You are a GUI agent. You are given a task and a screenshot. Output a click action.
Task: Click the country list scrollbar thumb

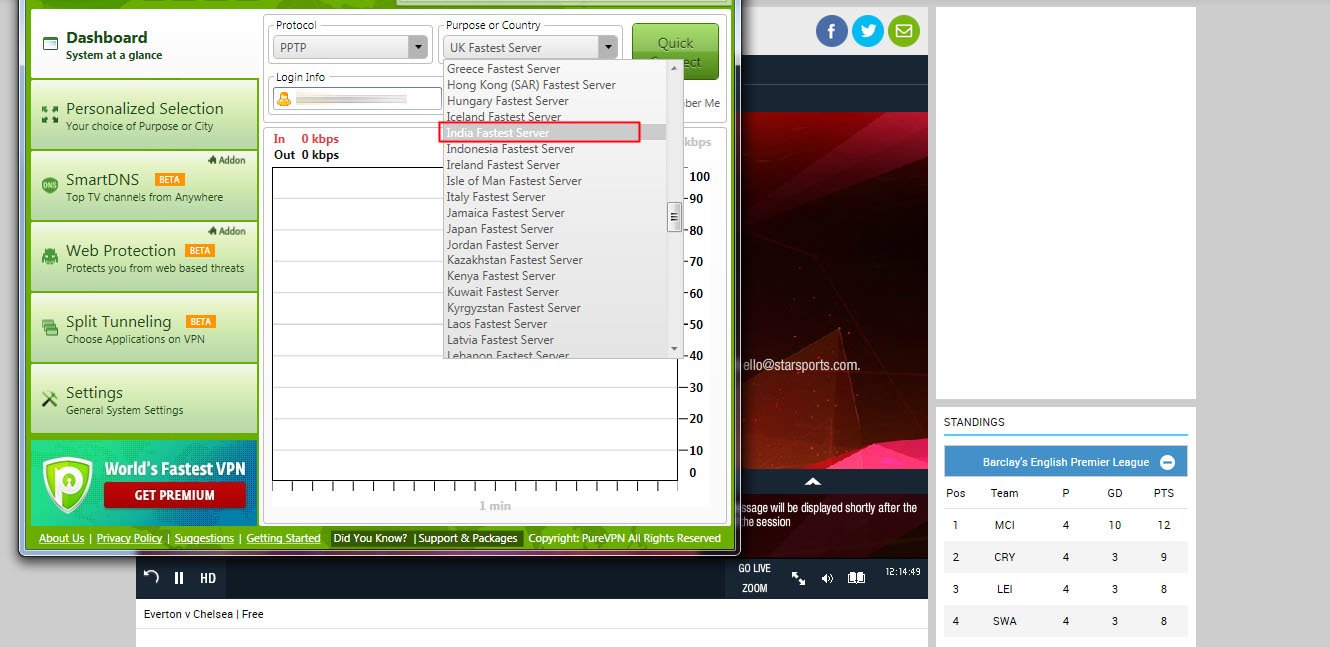pyautogui.click(x=675, y=216)
